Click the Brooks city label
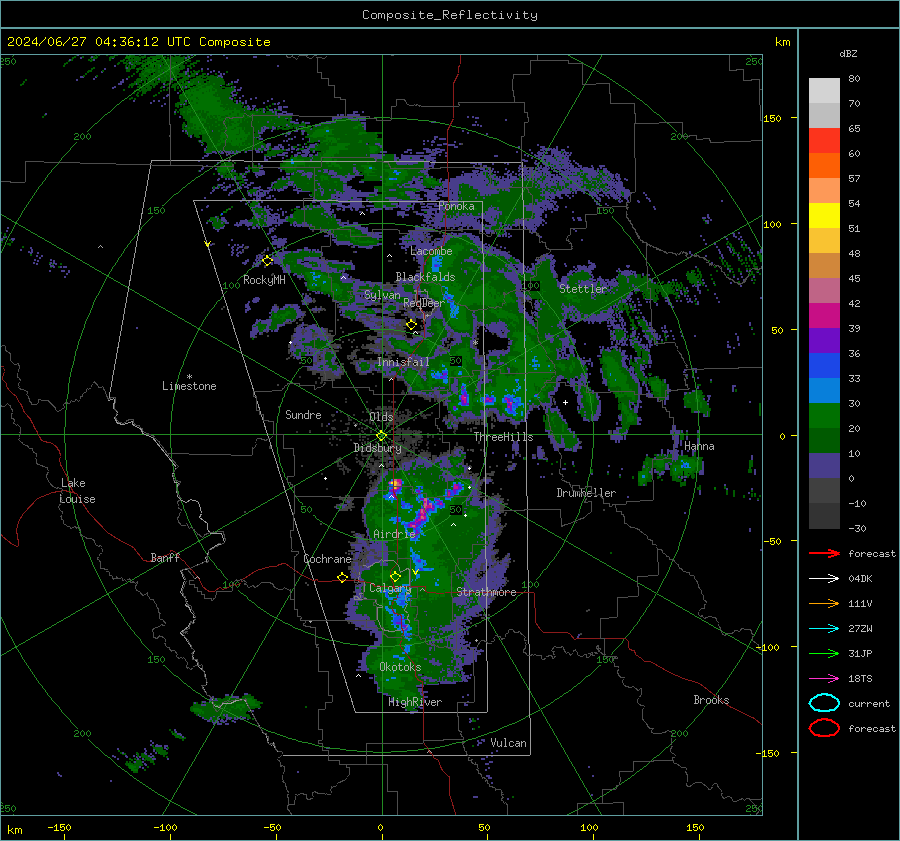 [x=711, y=700]
